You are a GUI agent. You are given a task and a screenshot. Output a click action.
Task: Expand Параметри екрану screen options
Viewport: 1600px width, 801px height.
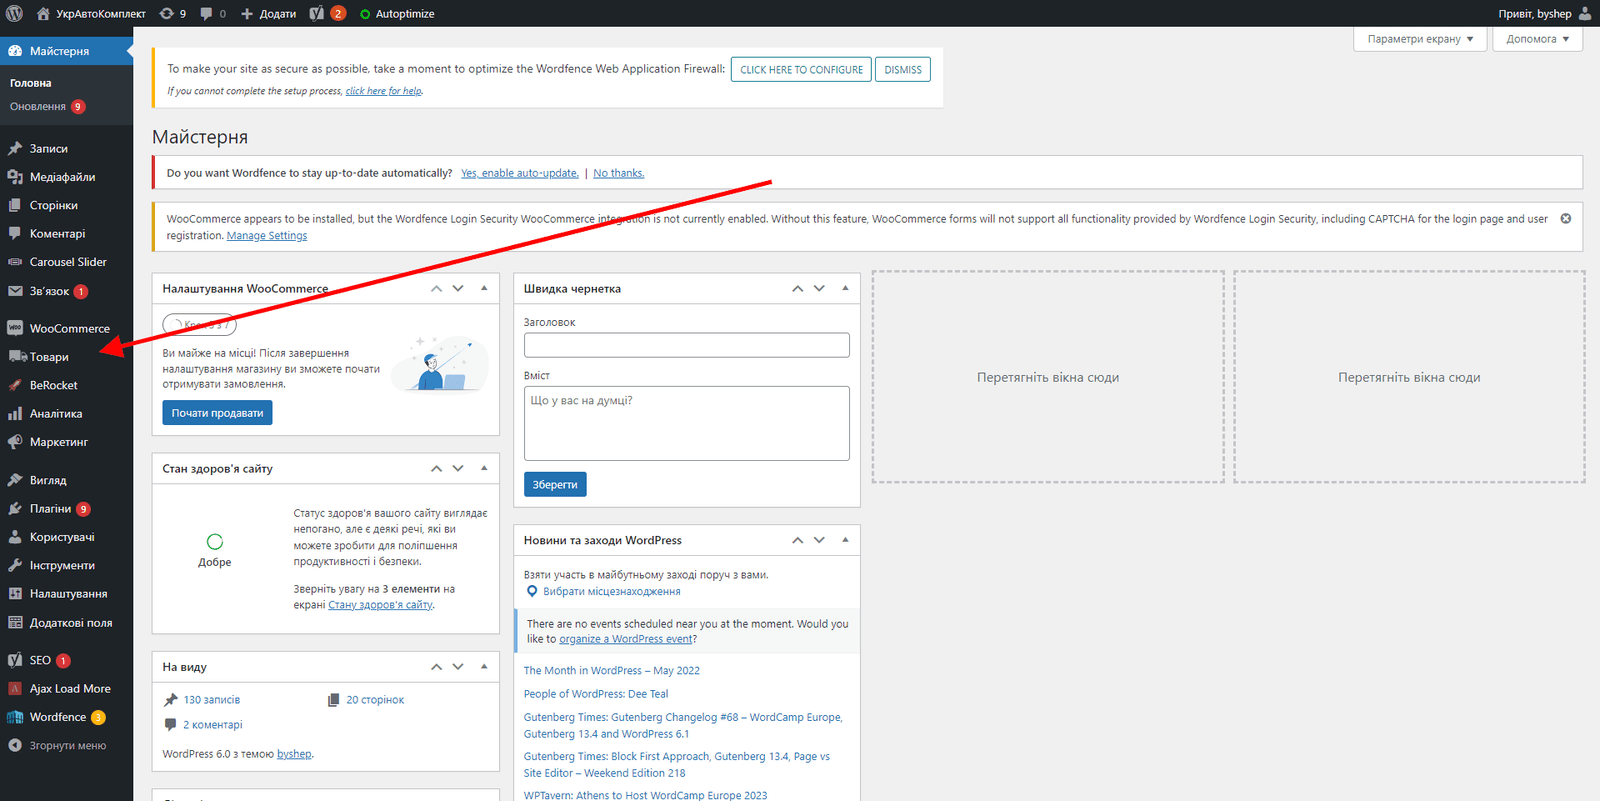1420,39
